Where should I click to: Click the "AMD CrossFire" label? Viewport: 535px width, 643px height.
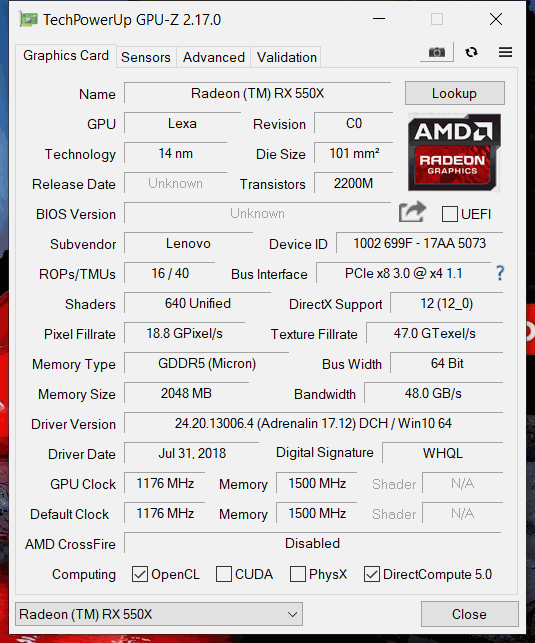tap(70, 544)
